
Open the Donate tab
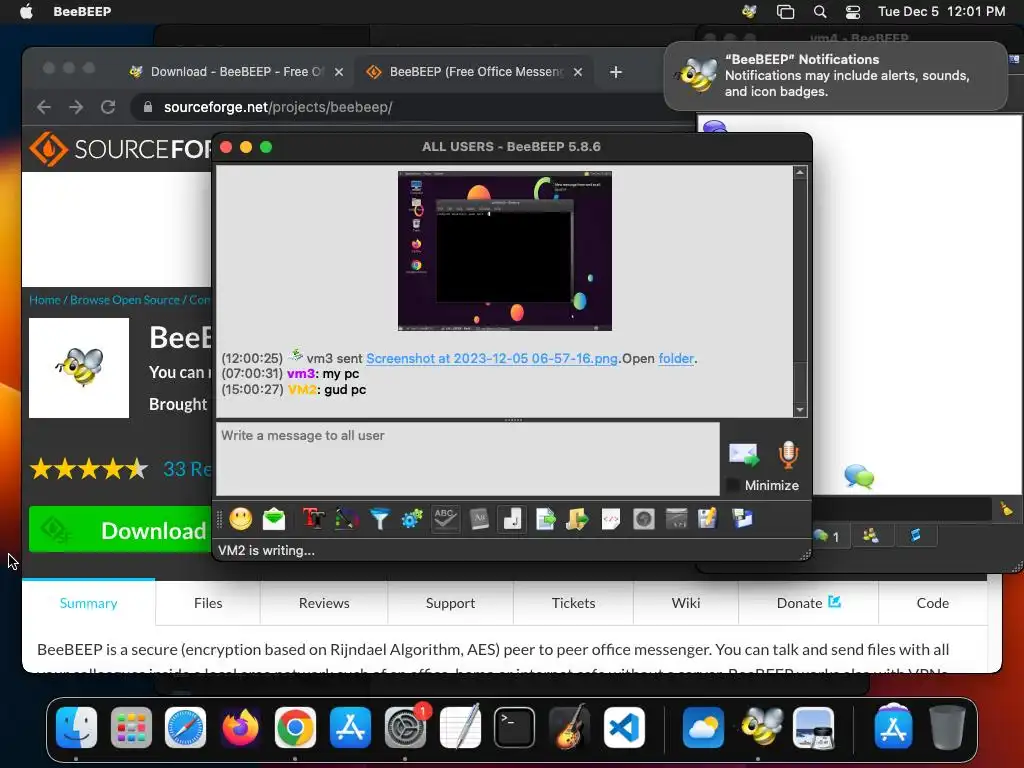808,603
